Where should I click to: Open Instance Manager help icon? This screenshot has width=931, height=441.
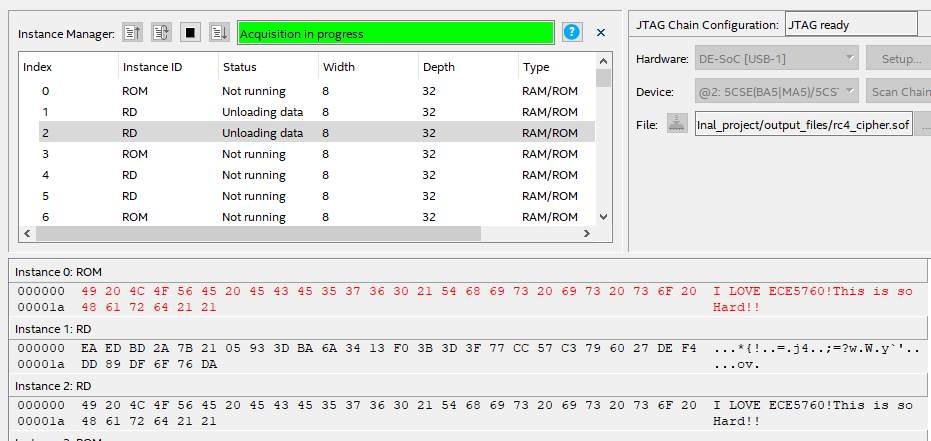click(571, 33)
